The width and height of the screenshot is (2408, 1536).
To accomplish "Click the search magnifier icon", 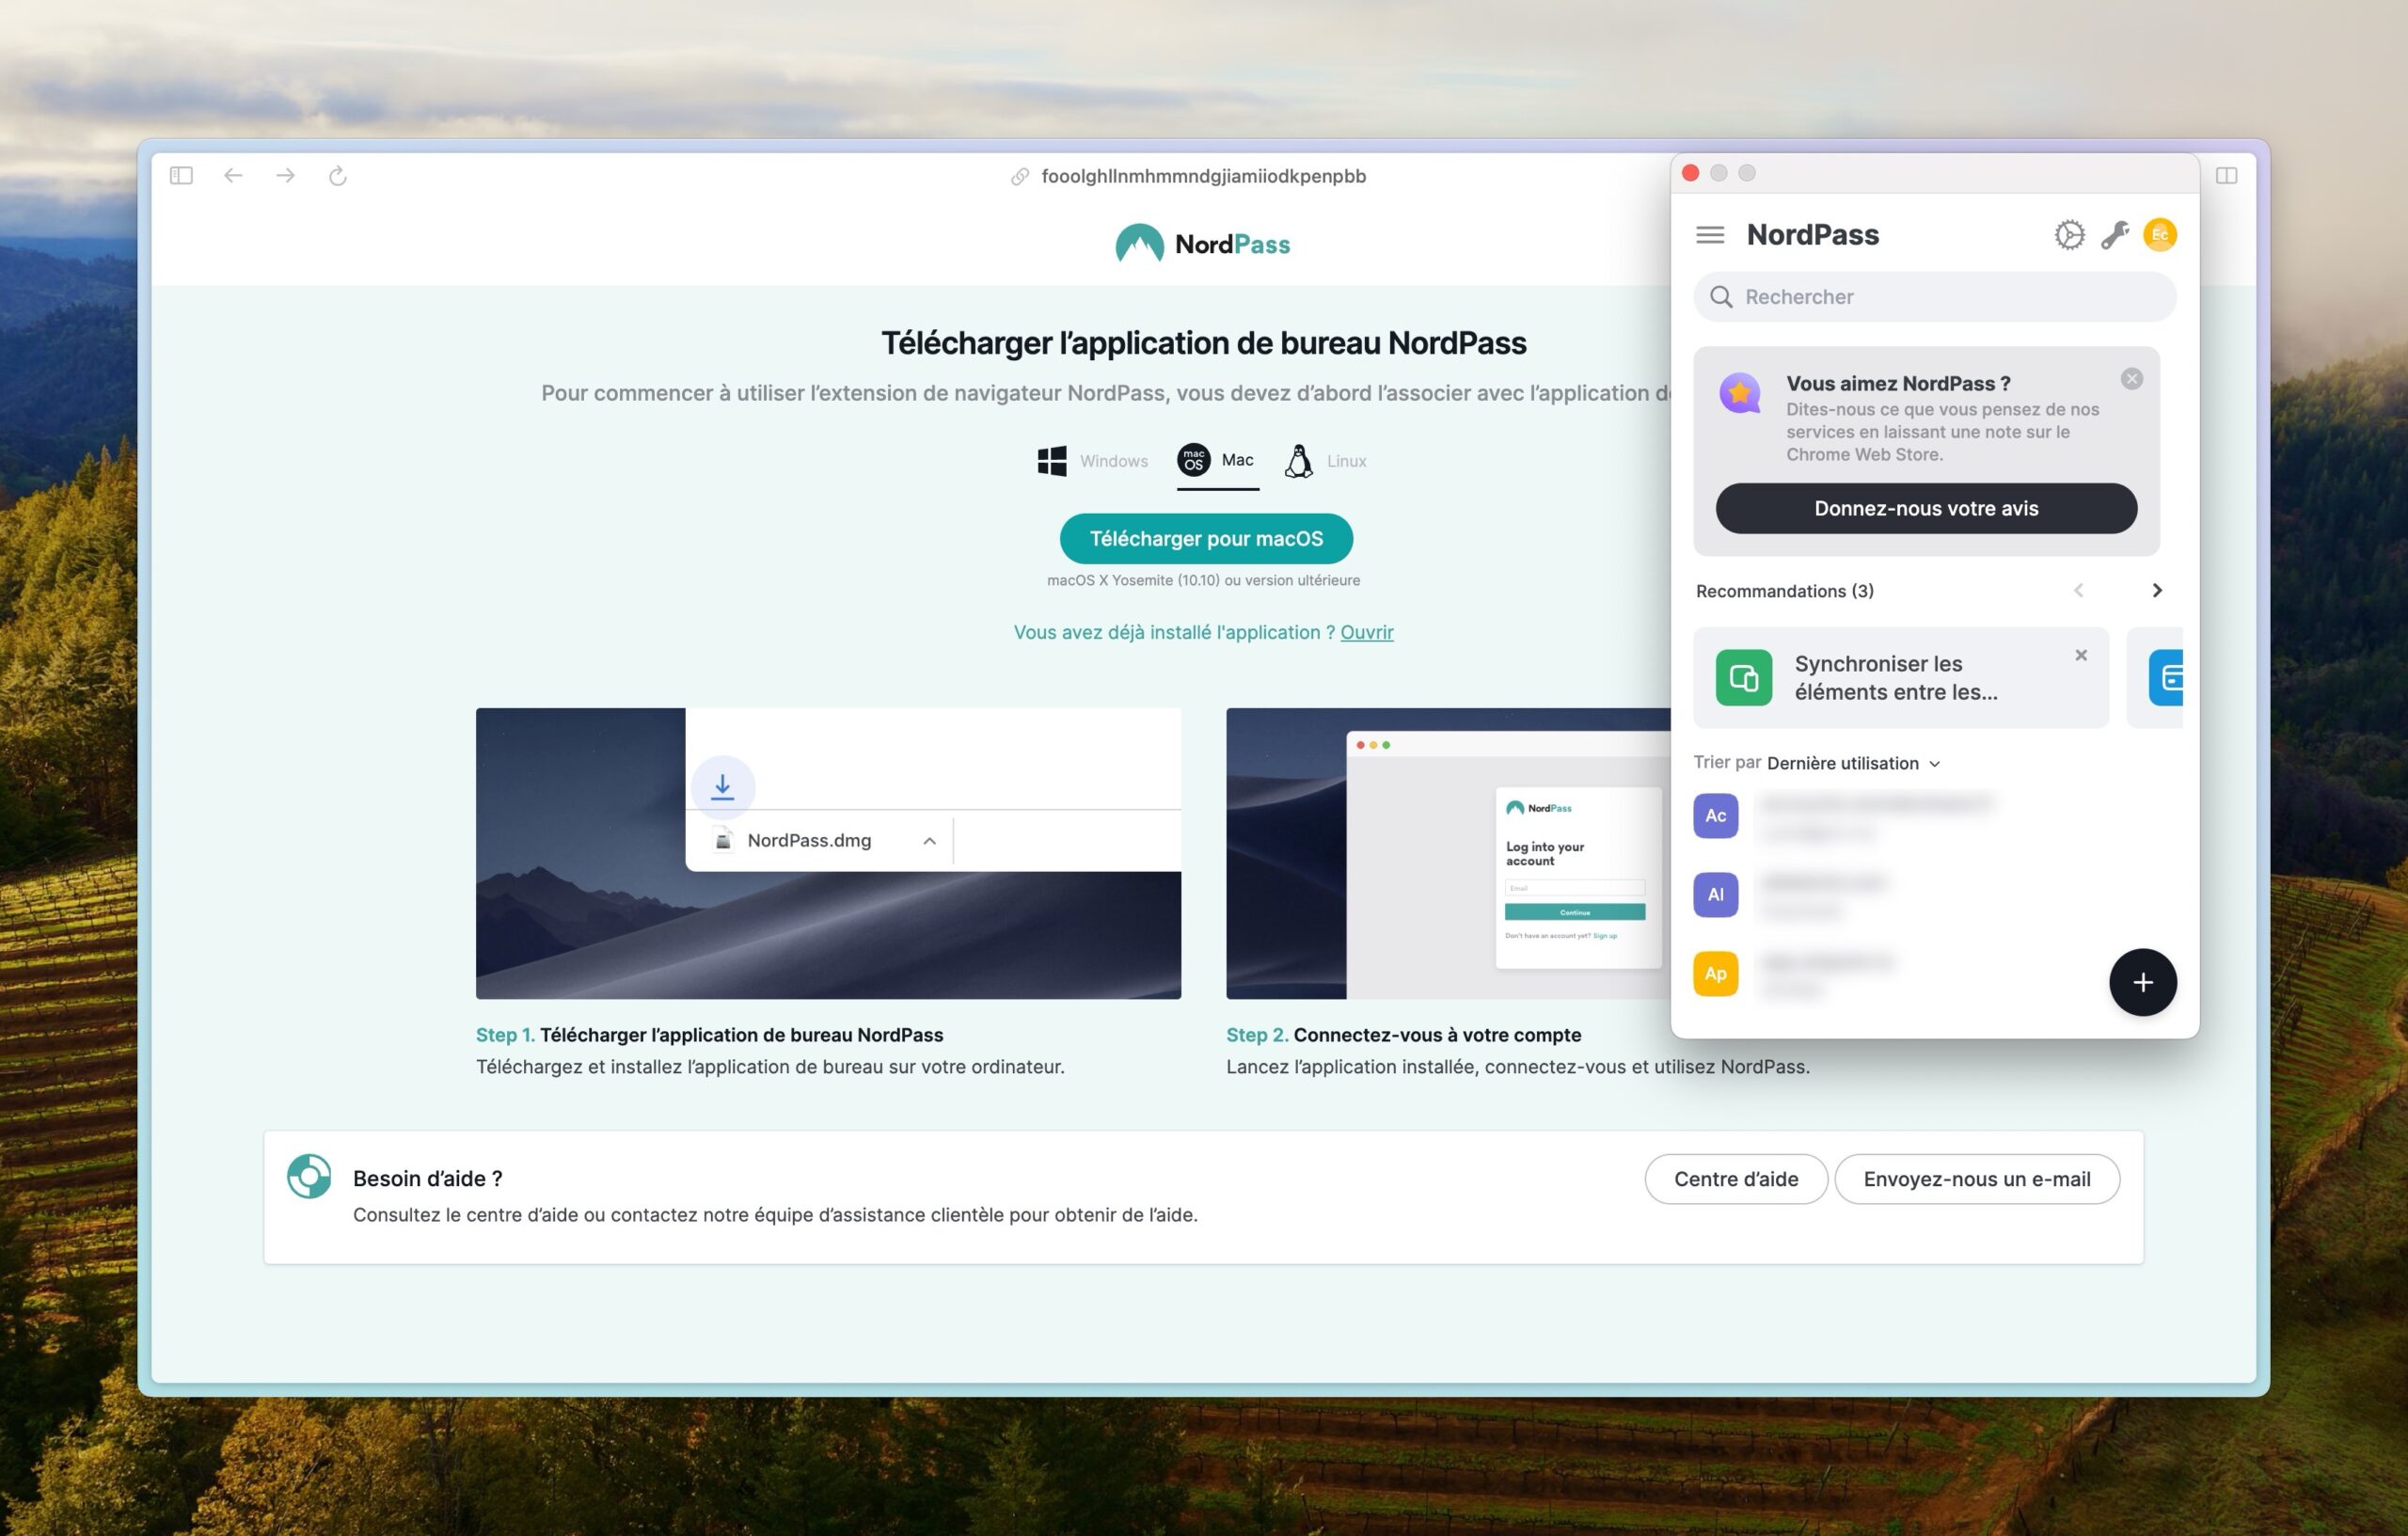I will pyautogui.click(x=1721, y=297).
